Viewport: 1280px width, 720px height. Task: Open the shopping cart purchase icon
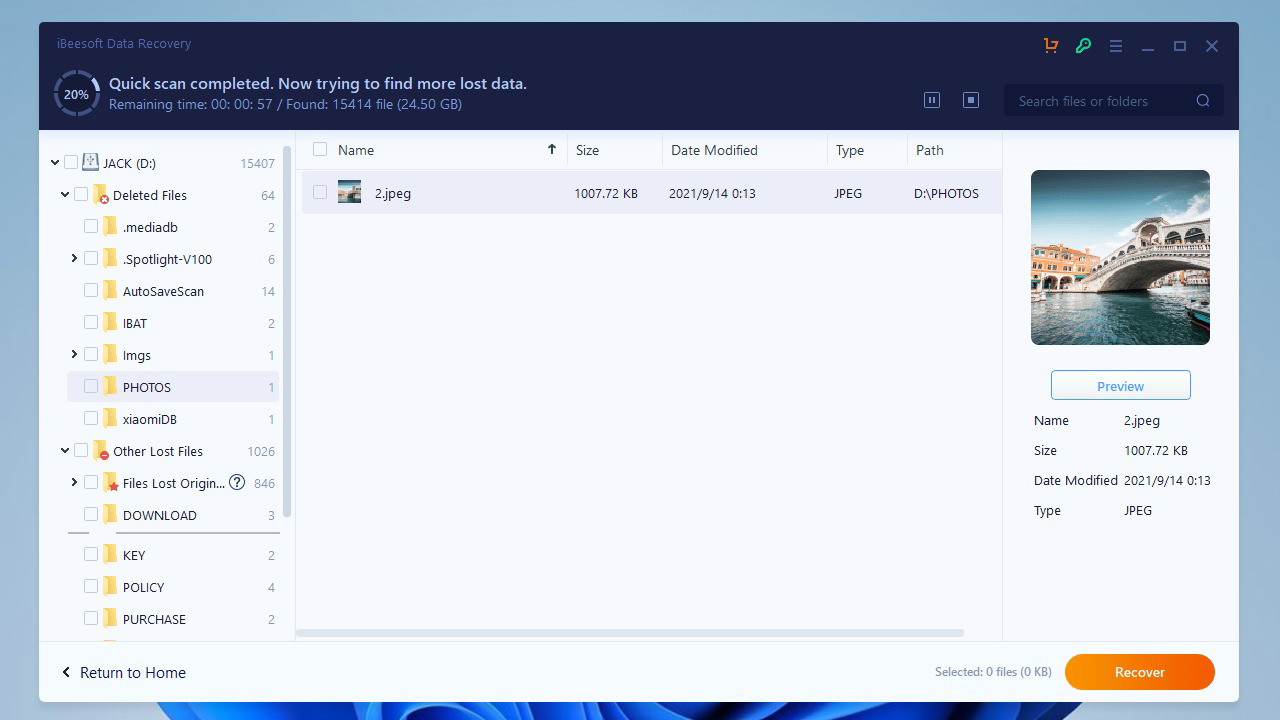(x=1050, y=45)
